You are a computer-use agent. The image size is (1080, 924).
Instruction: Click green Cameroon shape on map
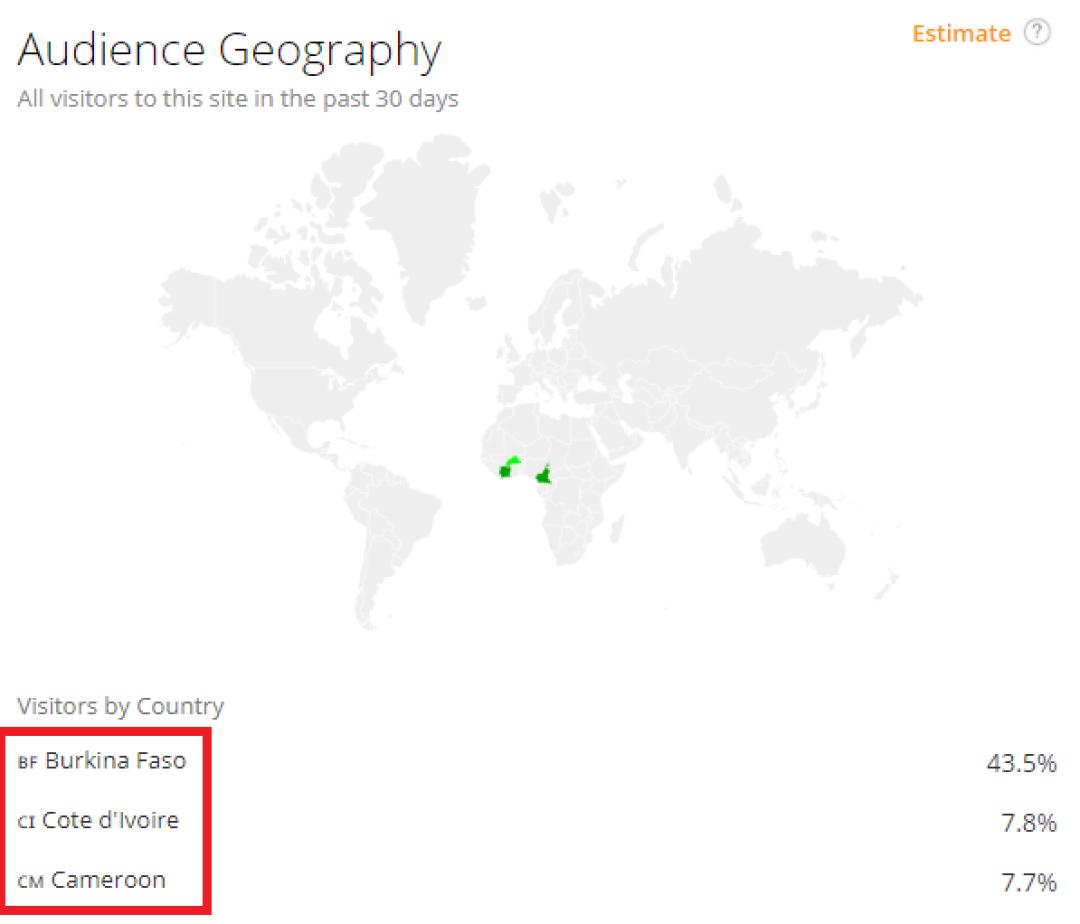(x=545, y=474)
